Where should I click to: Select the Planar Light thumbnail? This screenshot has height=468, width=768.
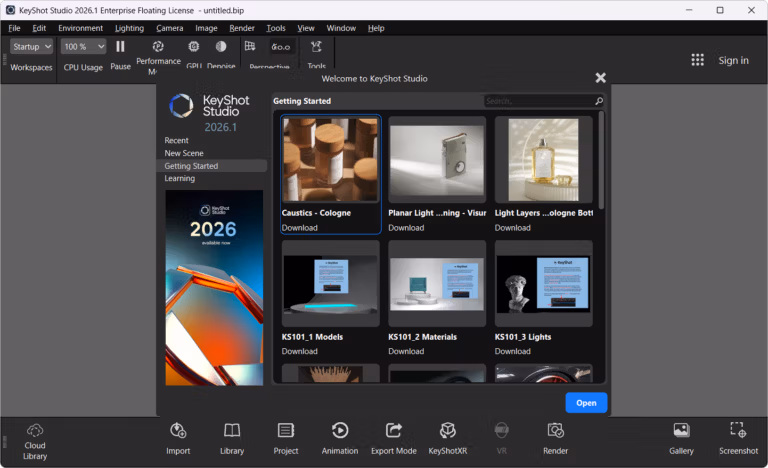click(437, 160)
